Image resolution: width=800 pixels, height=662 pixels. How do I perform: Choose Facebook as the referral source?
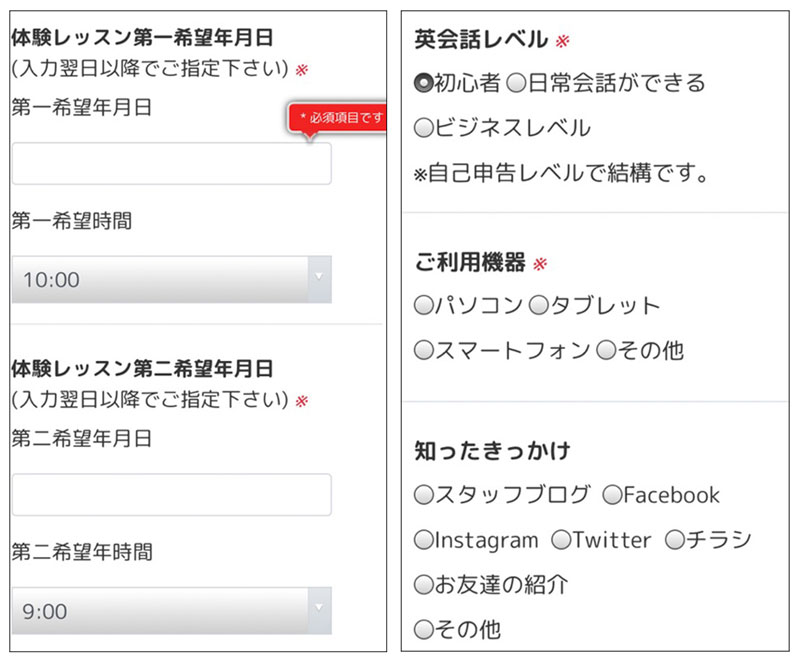click(x=612, y=495)
